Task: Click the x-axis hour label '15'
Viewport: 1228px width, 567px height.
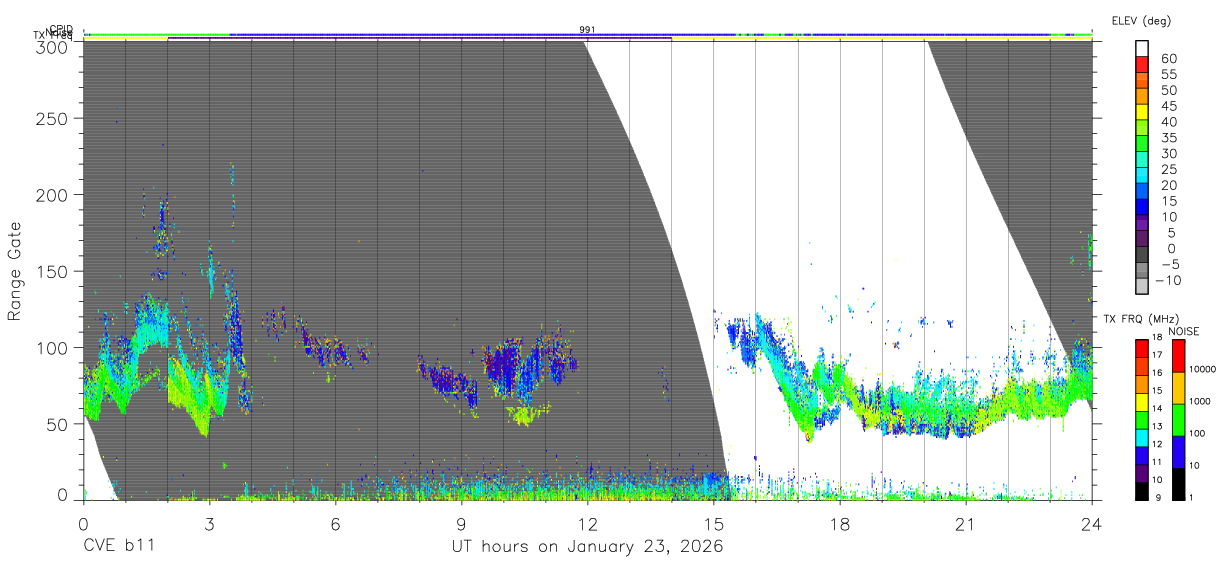Action: pyautogui.click(x=714, y=524)
